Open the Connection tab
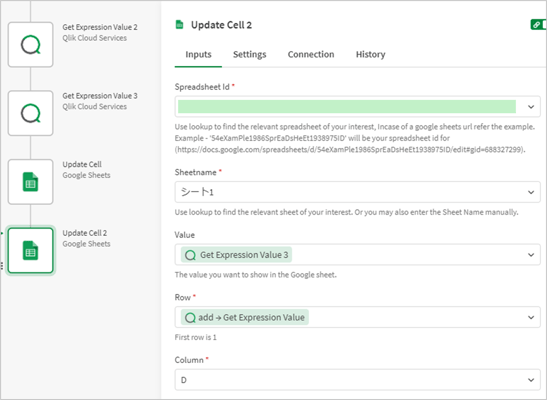The height and width of the screenshot is (400, 547). [311, 54]
